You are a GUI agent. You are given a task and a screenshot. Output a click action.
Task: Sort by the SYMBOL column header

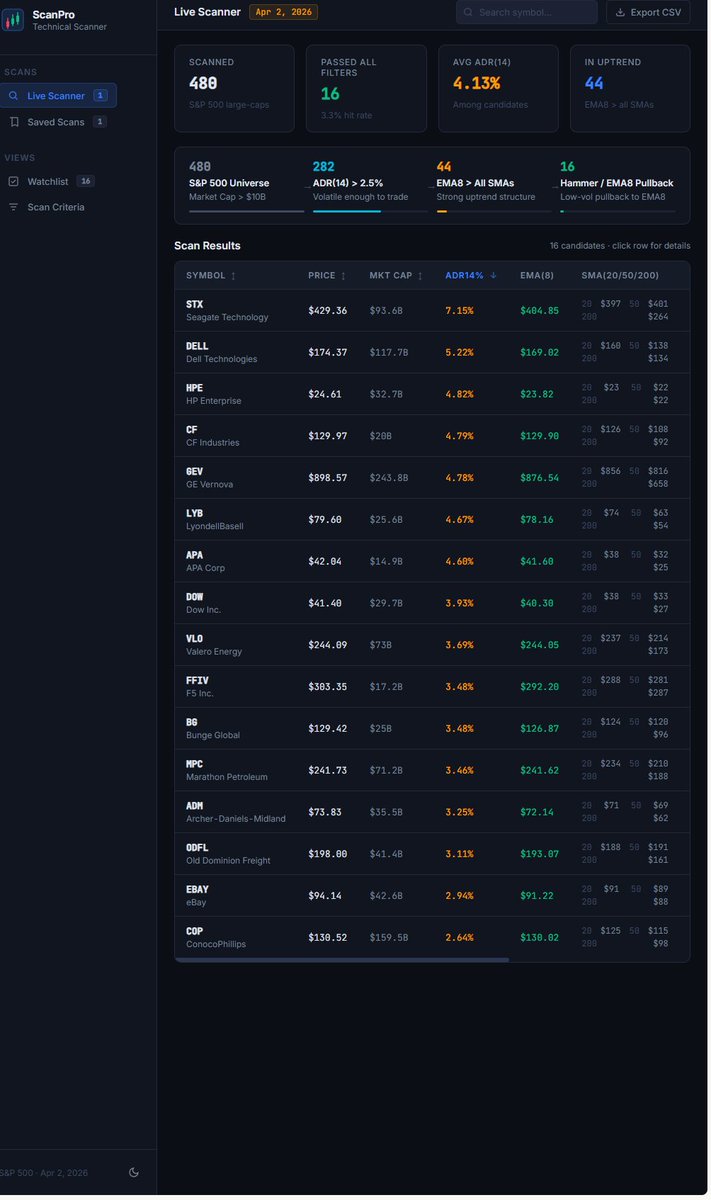coord(211,276)
